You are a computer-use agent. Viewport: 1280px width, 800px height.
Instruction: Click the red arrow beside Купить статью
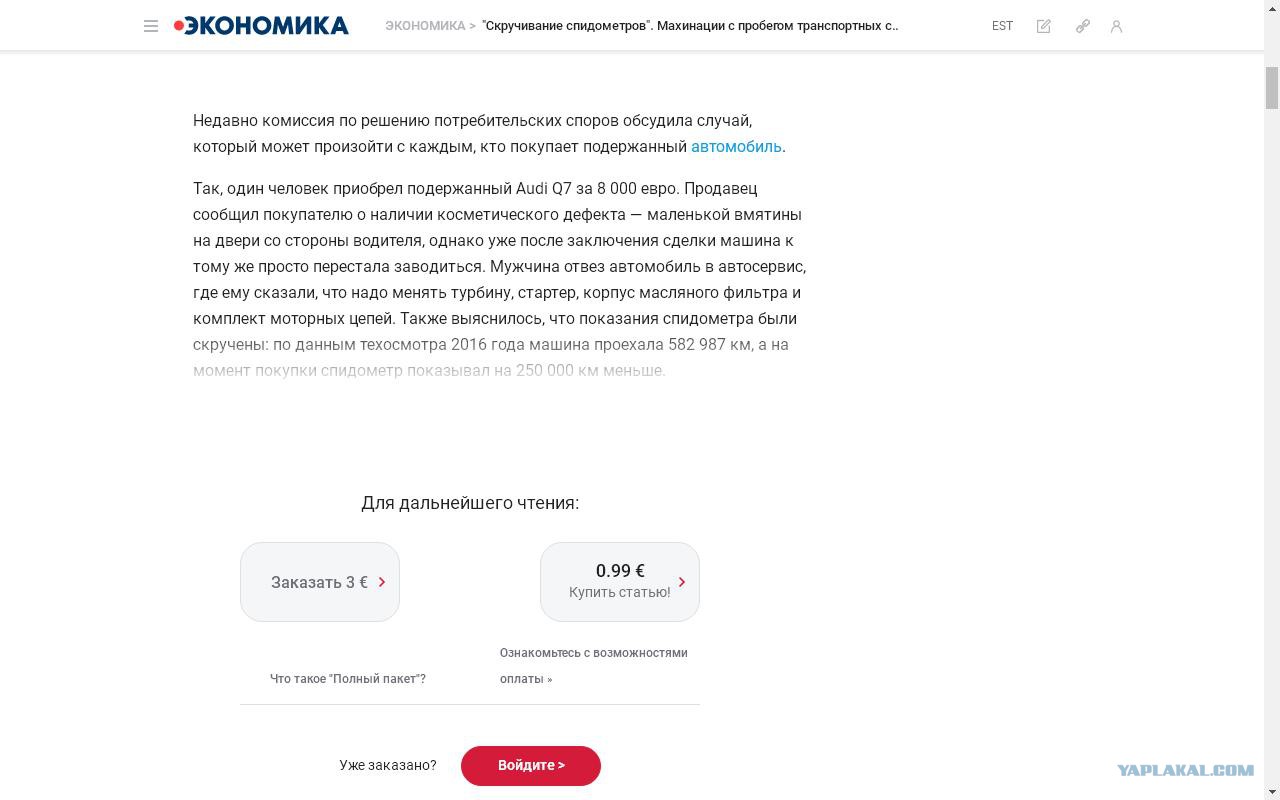point(682,582)
